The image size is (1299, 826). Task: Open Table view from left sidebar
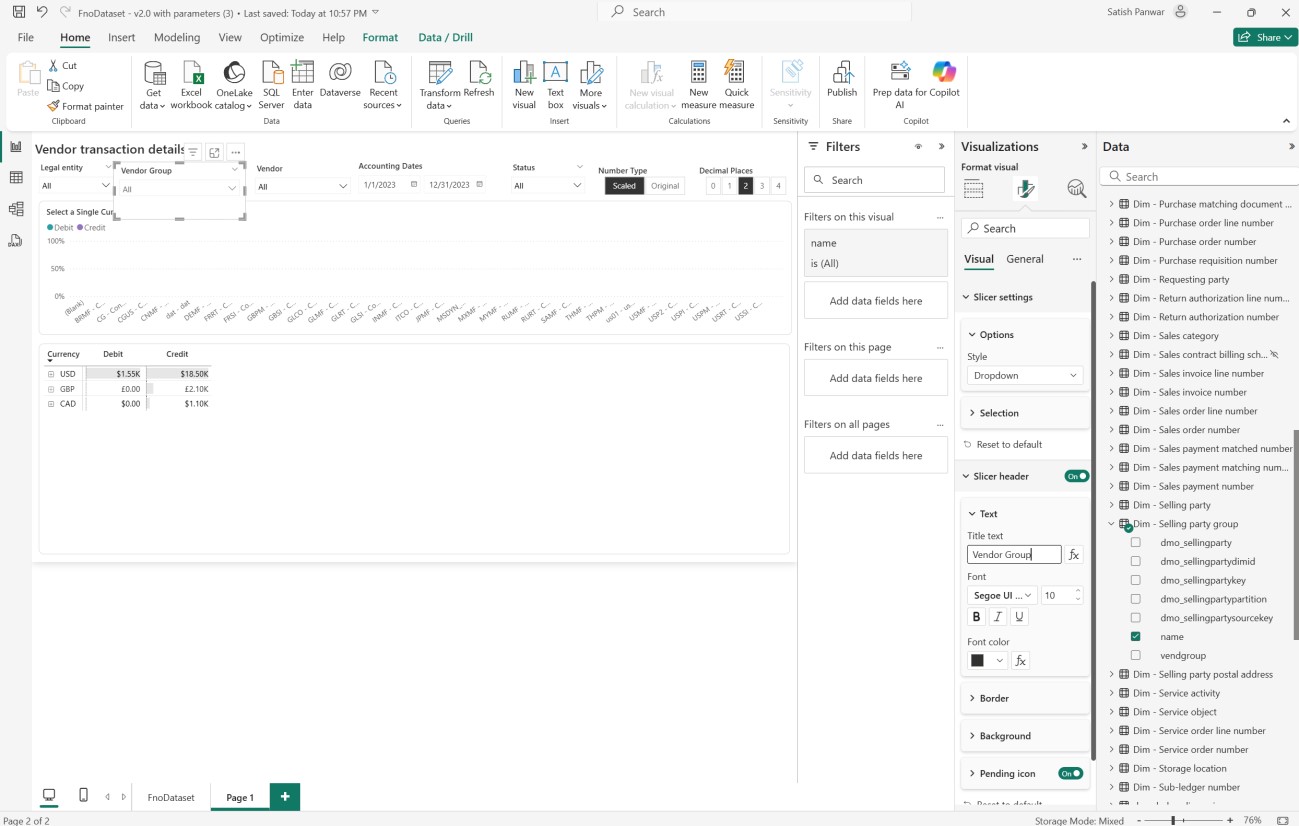[15, 178]
